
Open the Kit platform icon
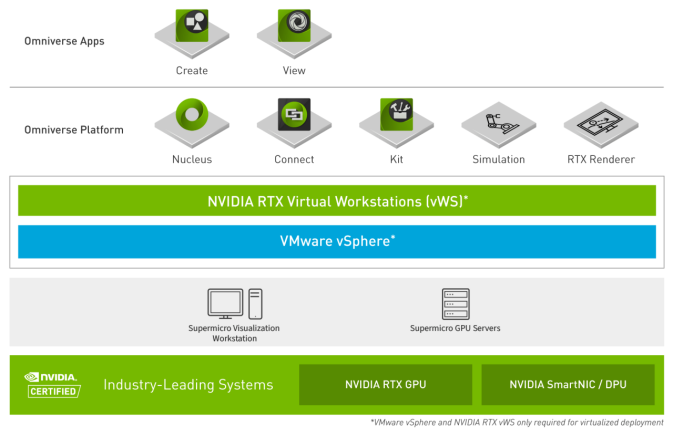coord(396,121)
